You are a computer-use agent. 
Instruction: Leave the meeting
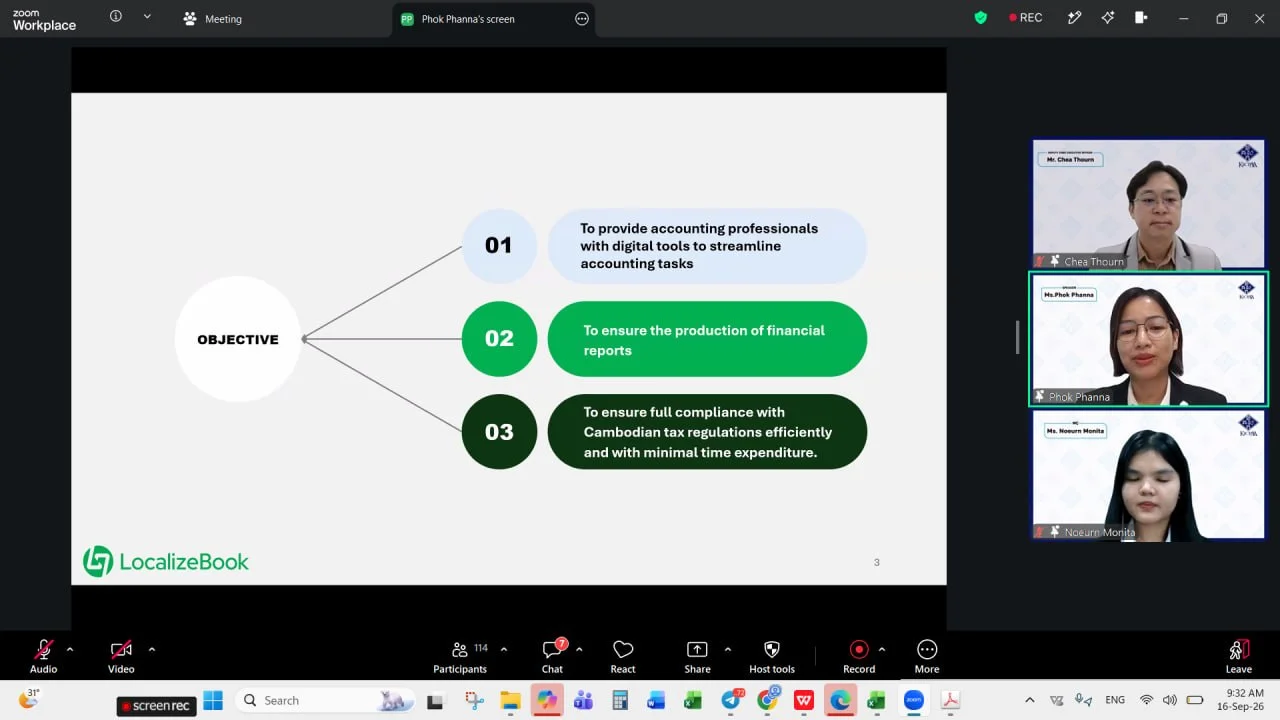[x=1238, y=656]
